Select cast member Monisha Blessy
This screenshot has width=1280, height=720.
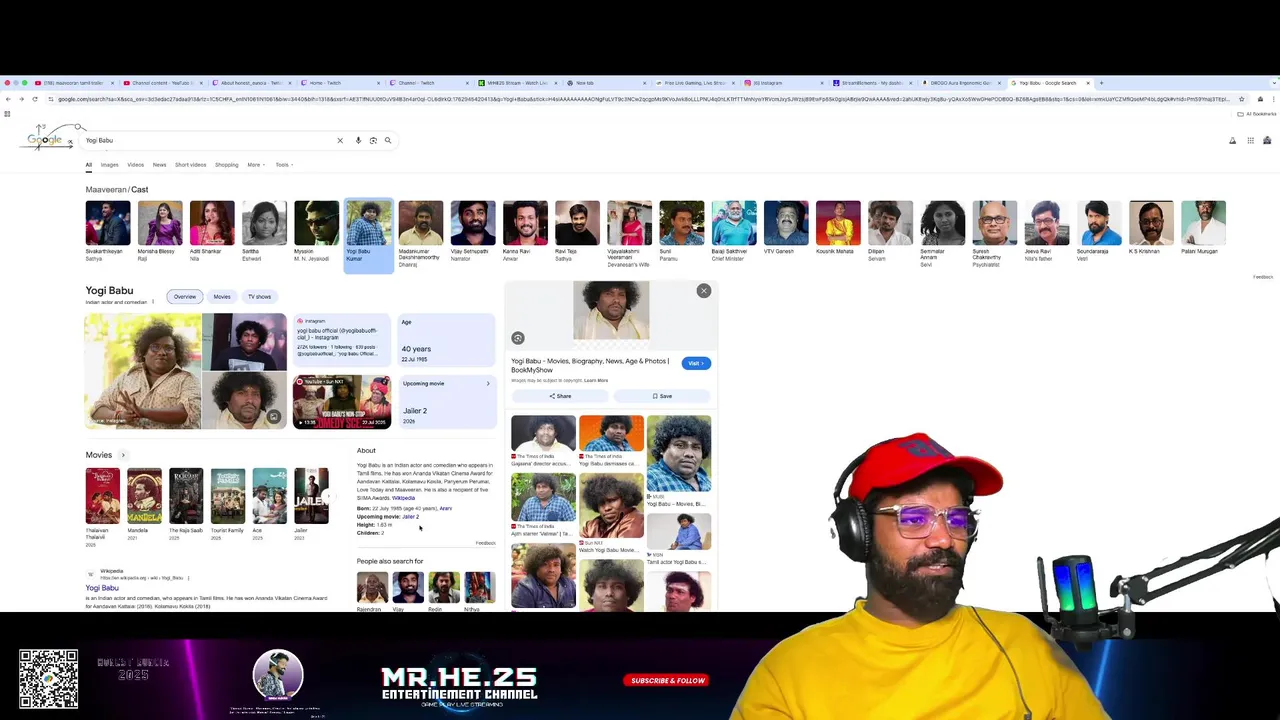(160, 231)
